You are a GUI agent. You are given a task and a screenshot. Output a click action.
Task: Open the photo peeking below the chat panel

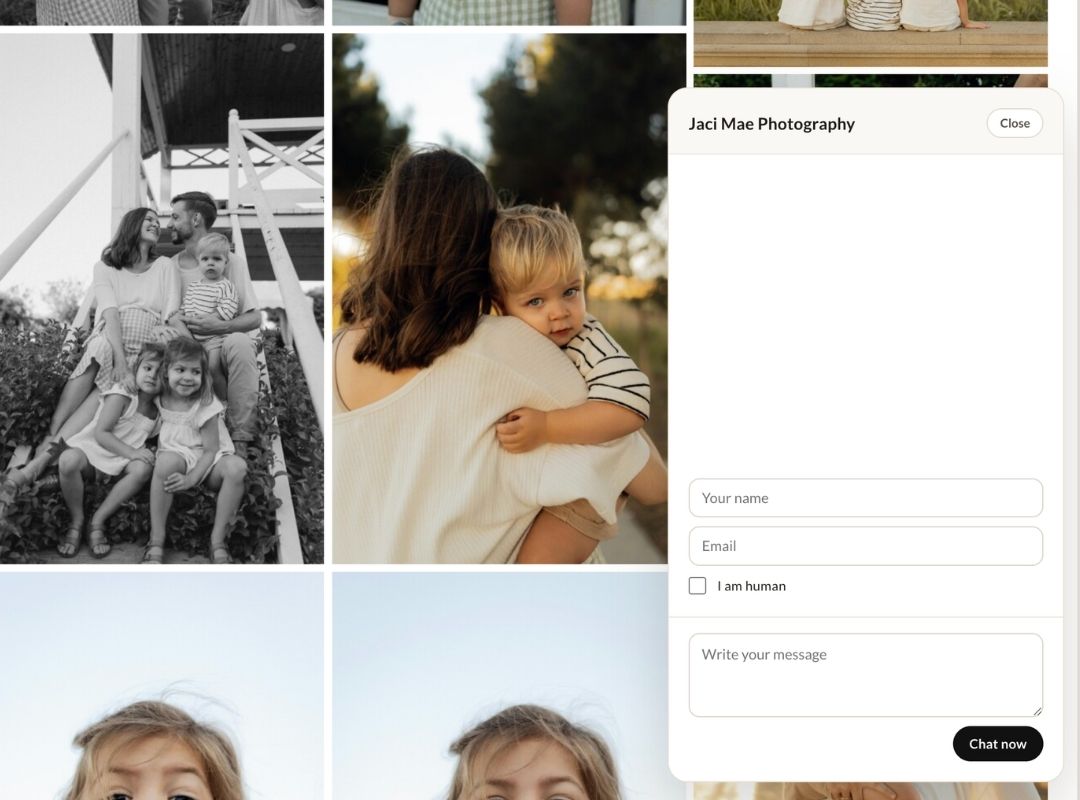(870, 791)
